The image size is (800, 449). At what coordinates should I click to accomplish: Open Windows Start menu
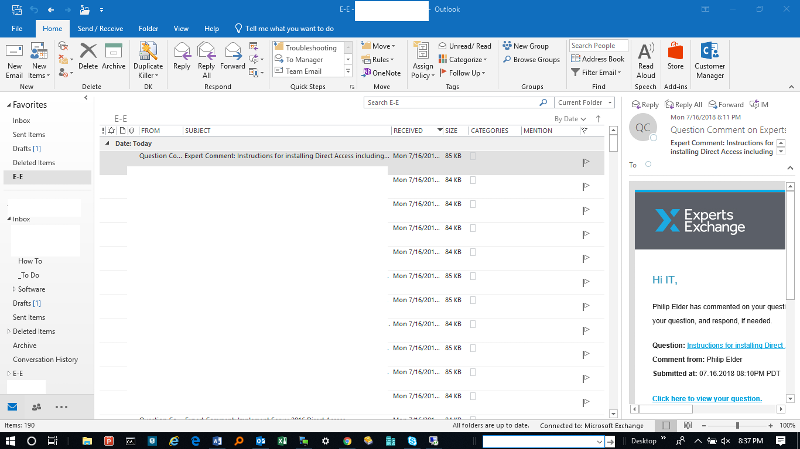coord(10,441)
